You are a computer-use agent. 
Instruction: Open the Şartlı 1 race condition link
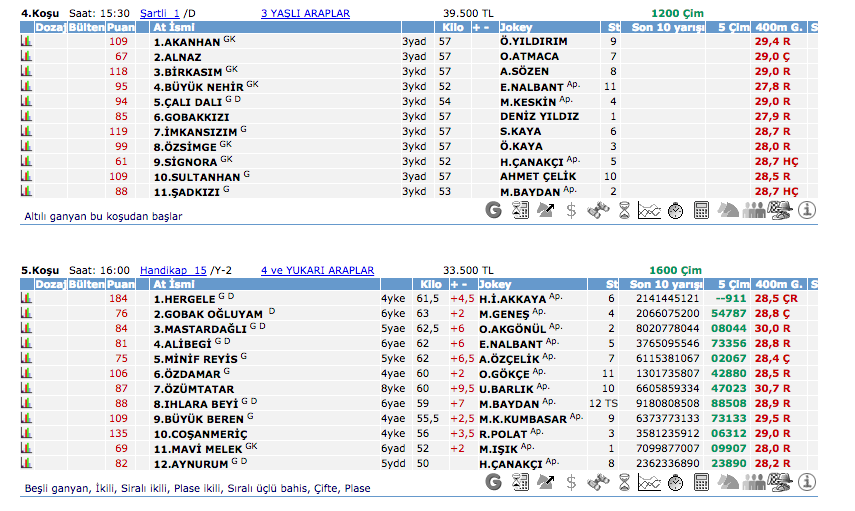point(160,14)
